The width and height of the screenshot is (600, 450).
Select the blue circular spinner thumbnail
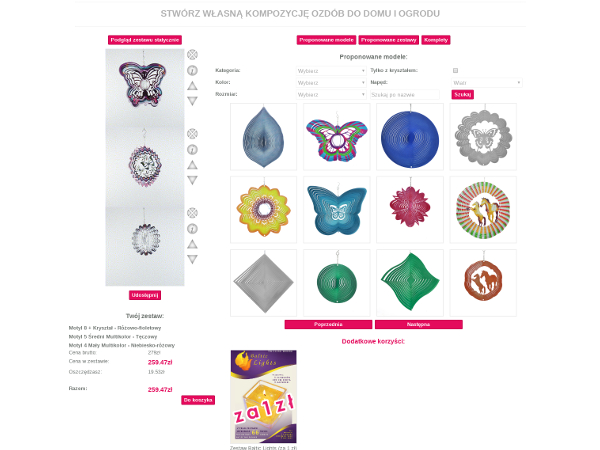(x=410, y=137)
